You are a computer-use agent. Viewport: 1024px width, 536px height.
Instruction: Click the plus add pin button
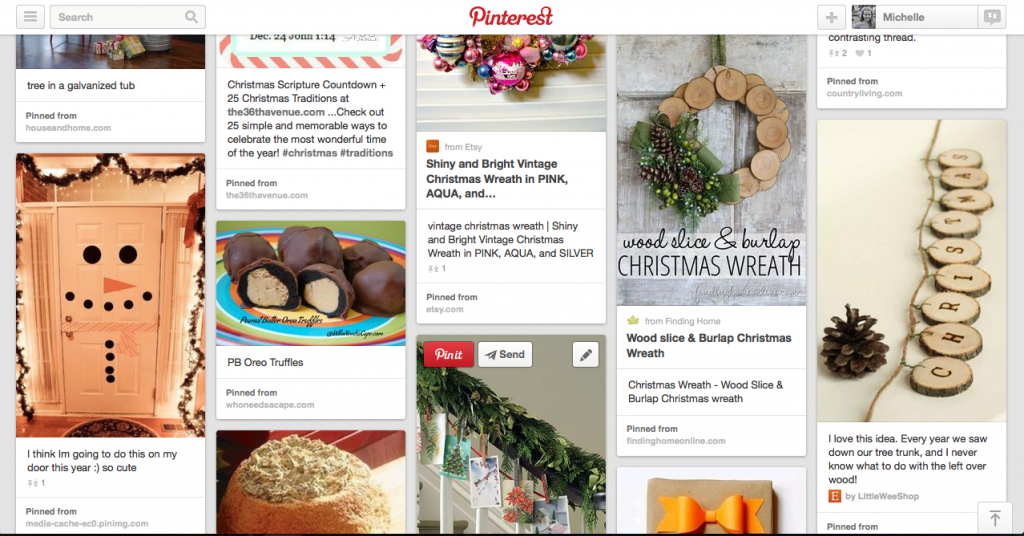point(831,17)
